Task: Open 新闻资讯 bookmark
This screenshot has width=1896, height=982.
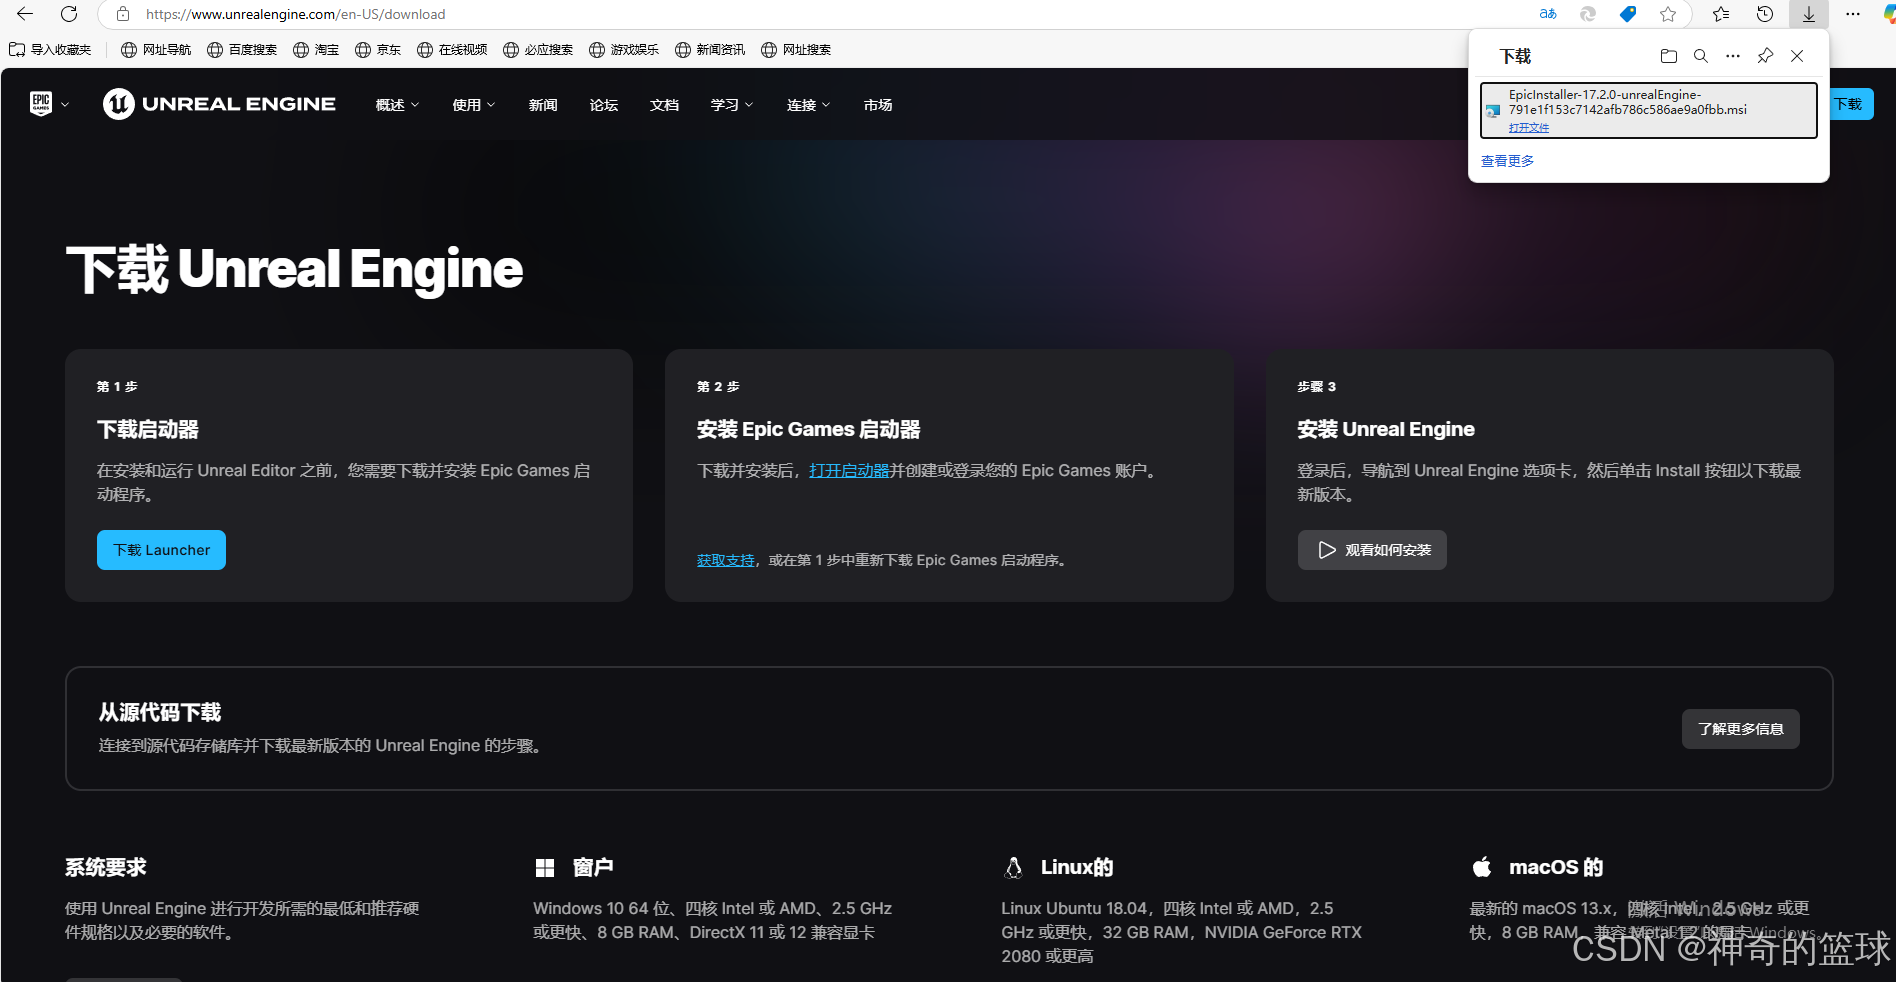Action: [x=710, y=50]
